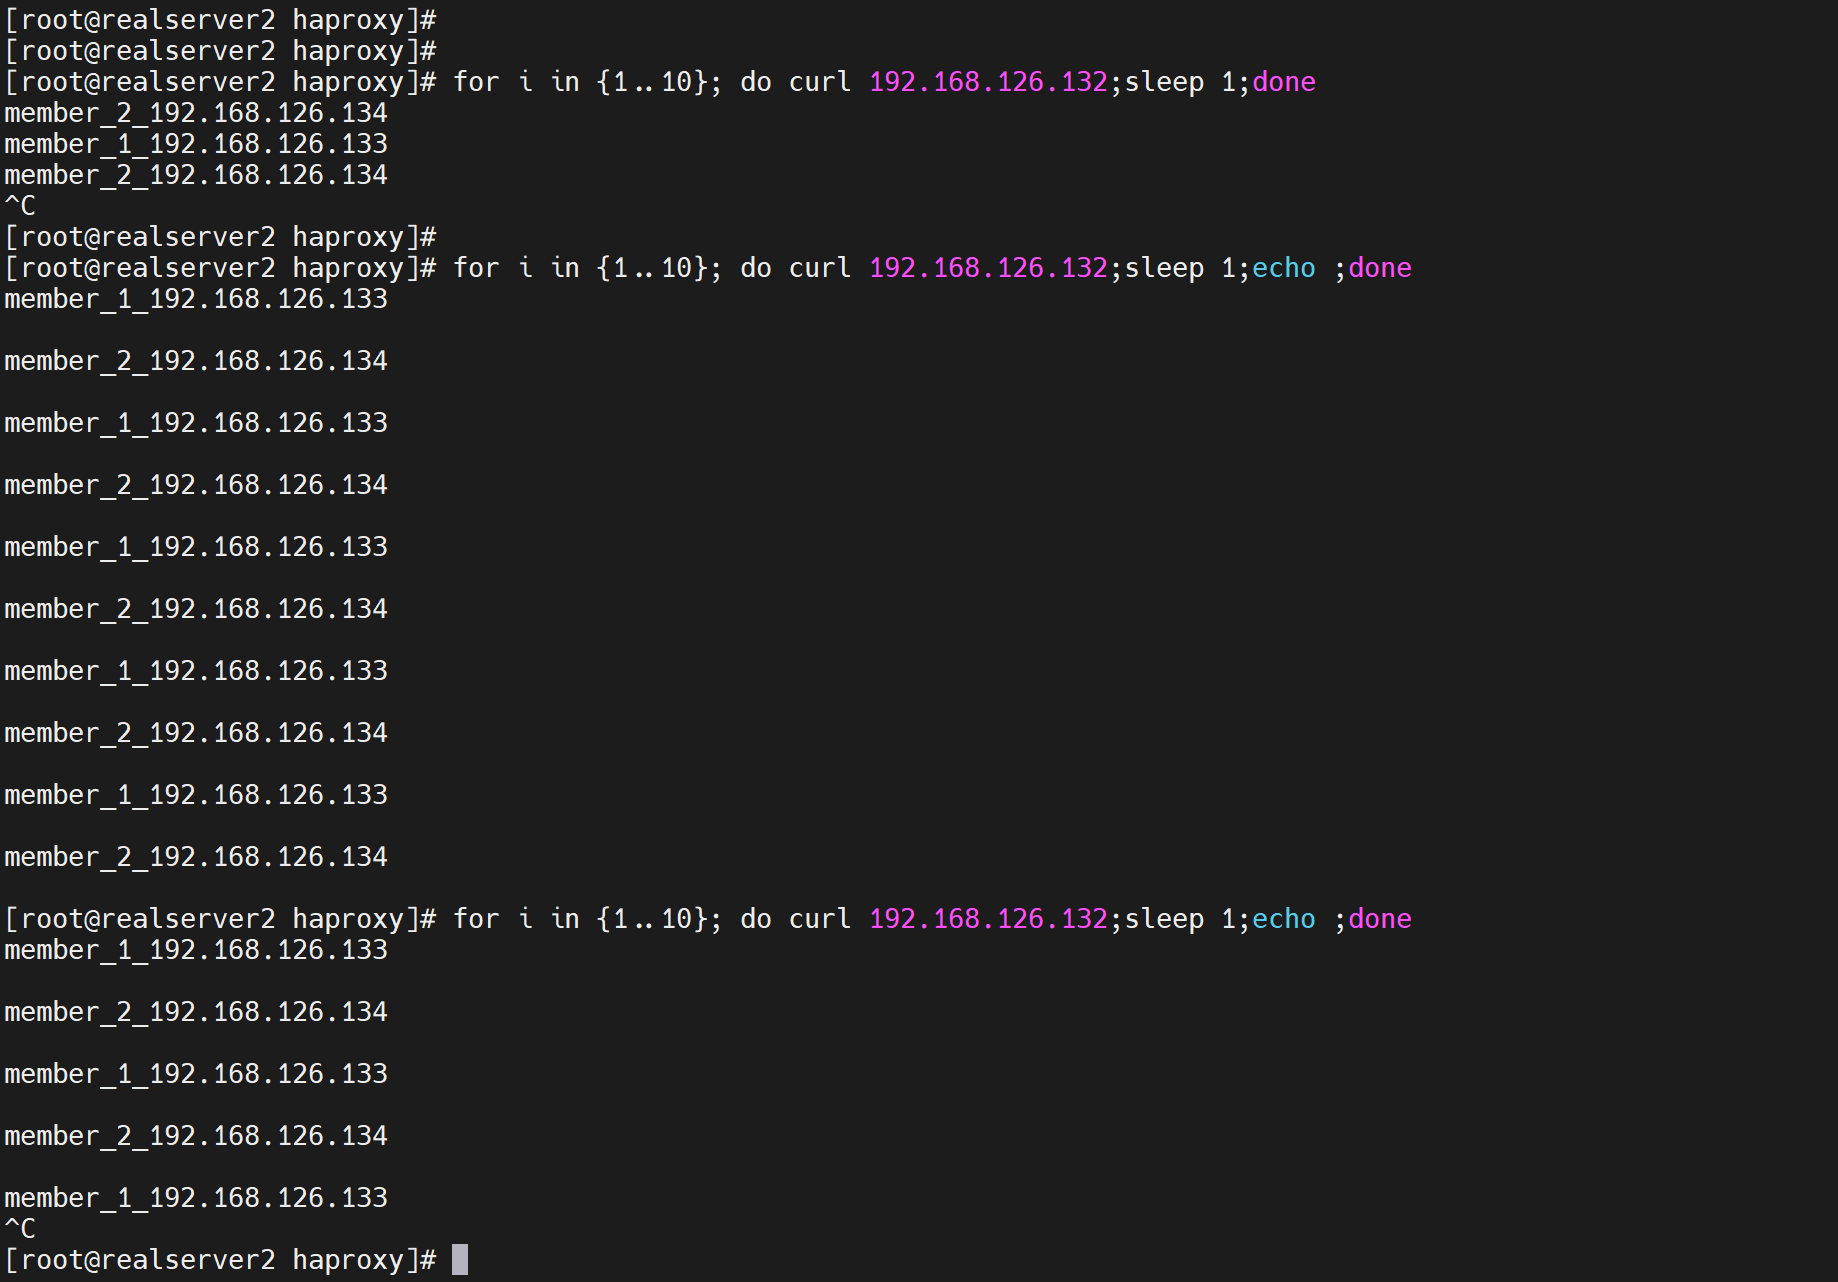Click the pink "done" in the last loop command

(x=1379, y=919)
